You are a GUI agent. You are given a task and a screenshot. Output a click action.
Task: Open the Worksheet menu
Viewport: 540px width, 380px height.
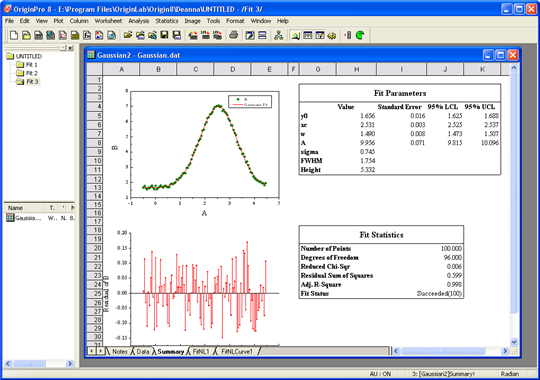(x=108, y=21)
